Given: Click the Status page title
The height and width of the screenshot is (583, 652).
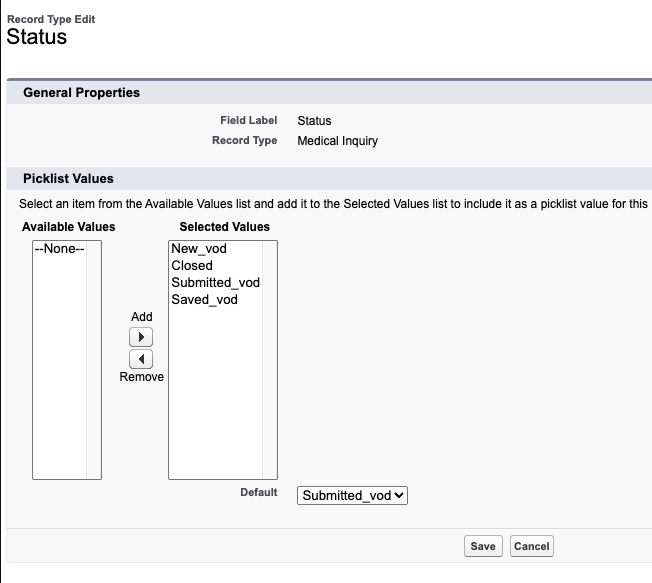Looking at the screenshot, I should (x=37, y=38).
